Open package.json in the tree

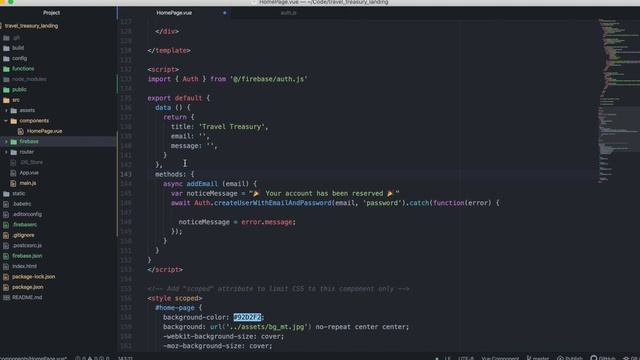coord(28,287)
